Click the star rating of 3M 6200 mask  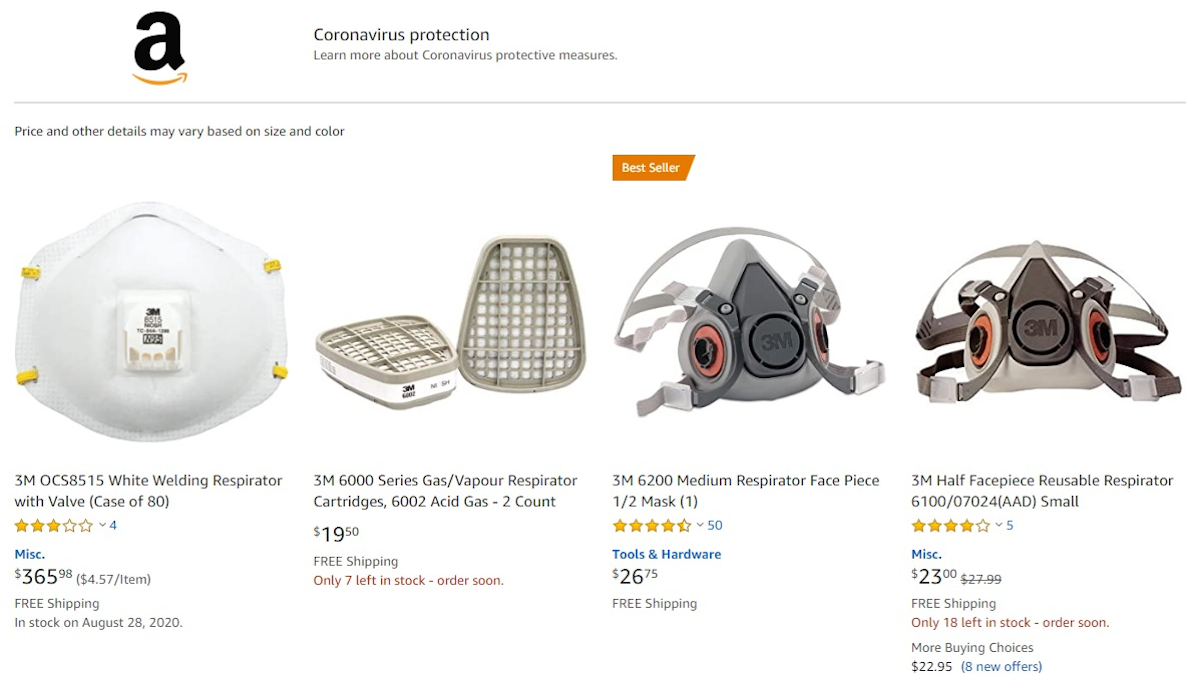click(x=651, y=526)
